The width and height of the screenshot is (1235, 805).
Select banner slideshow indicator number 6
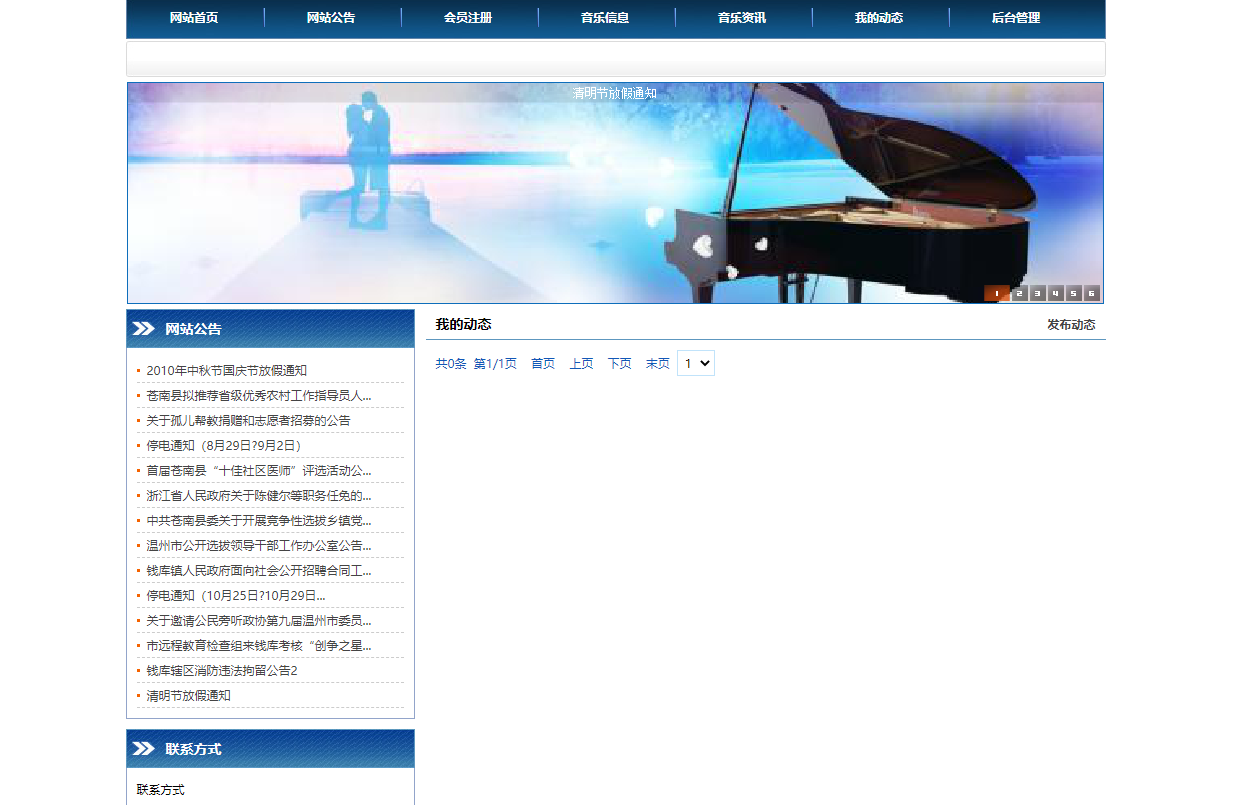(x=1091, y=294)
